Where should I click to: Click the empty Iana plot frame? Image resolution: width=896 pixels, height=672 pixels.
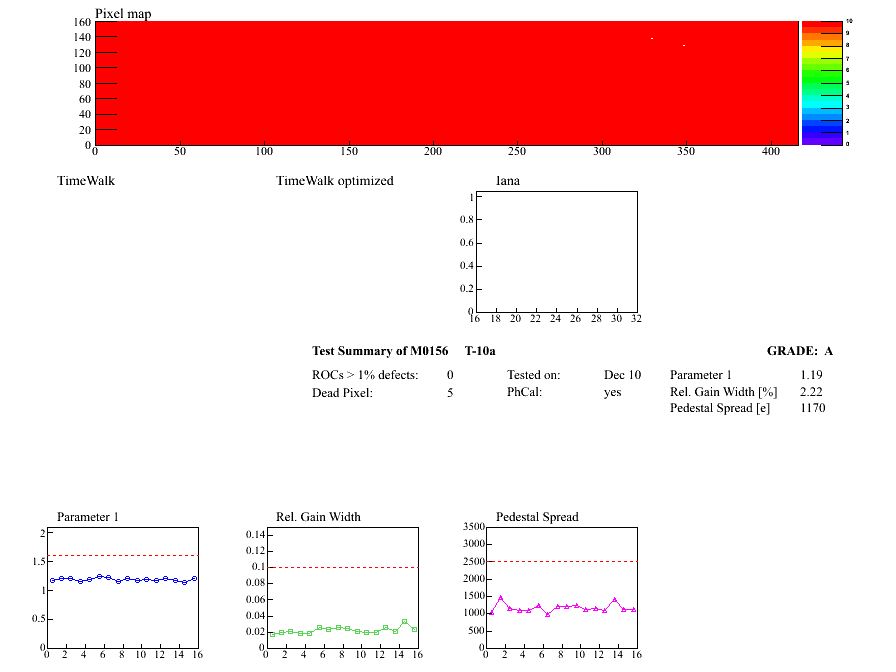pos(557,252)
